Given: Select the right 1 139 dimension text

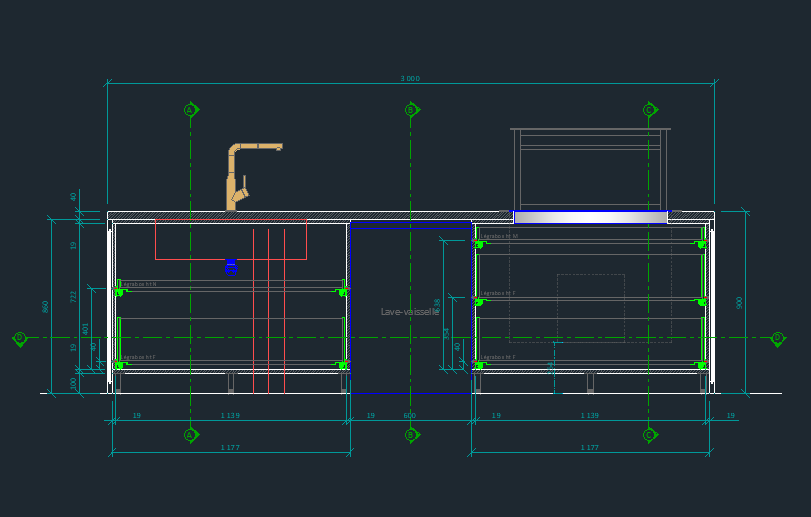Looking at the screenshot, I should [x=590, y=415].
